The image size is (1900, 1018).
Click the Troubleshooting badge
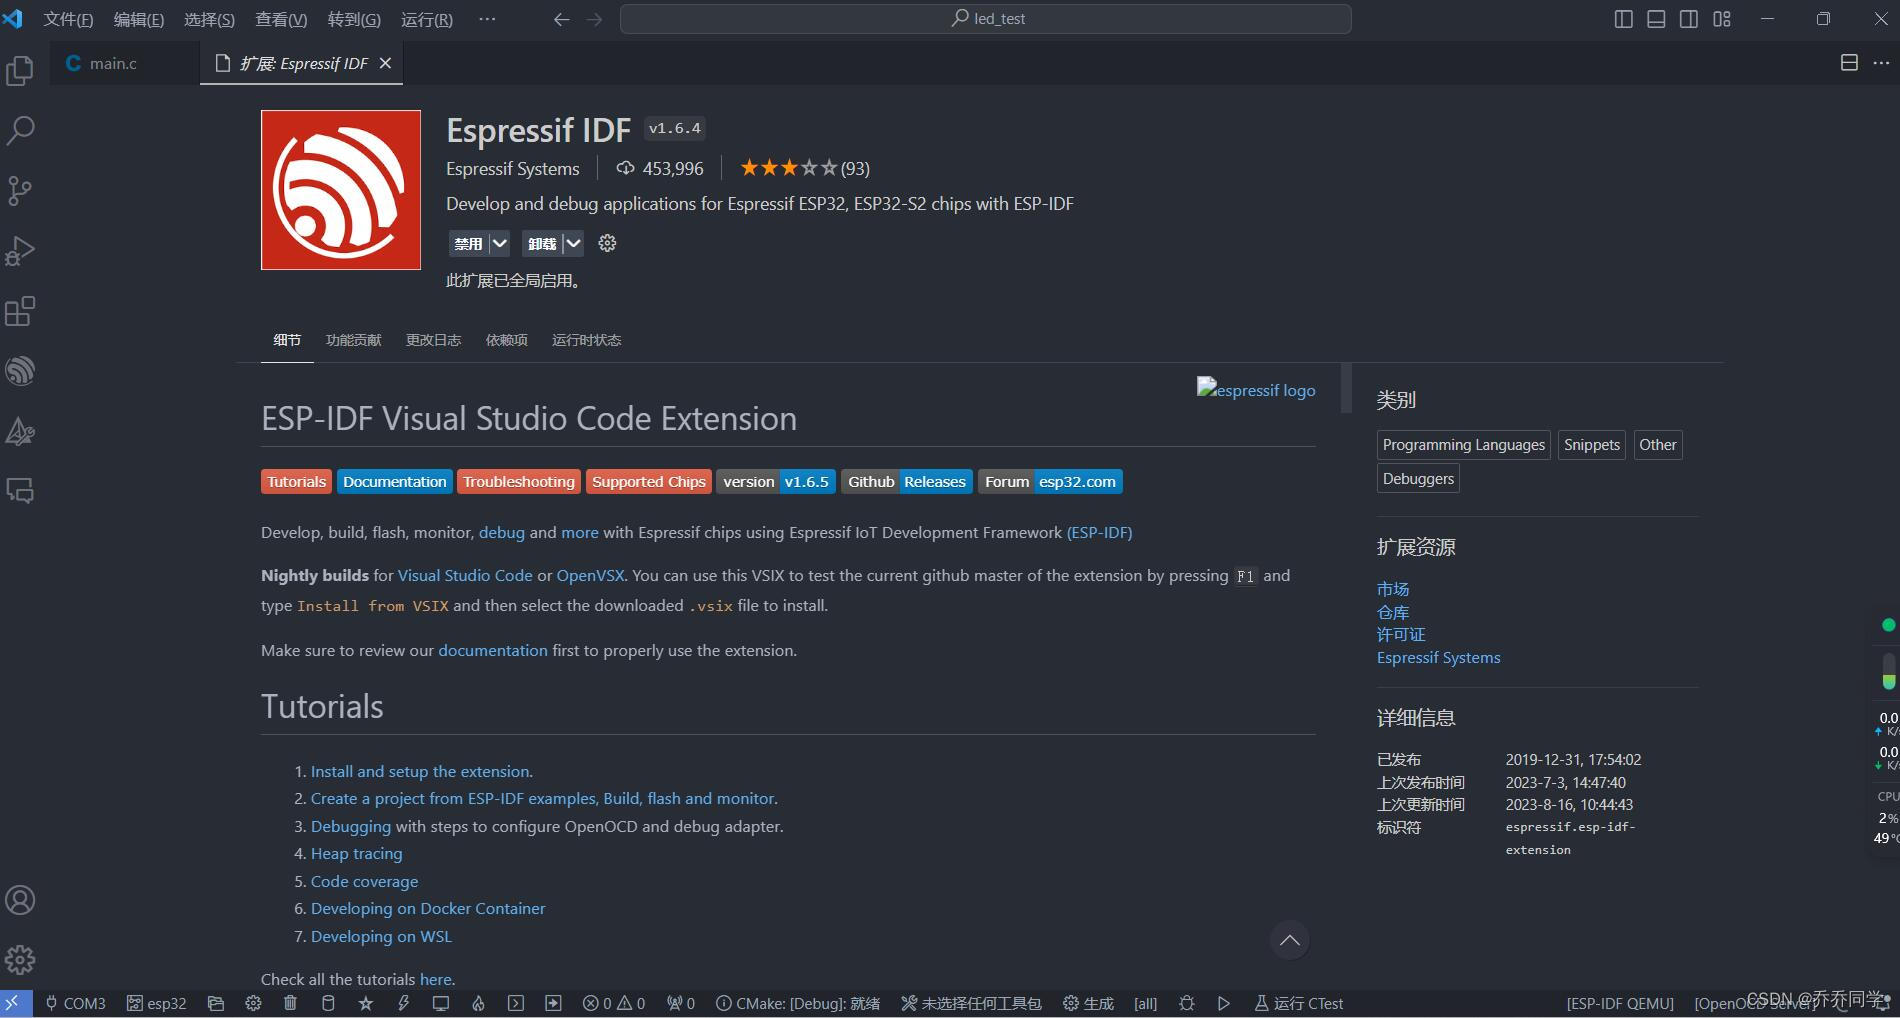click(x=519, y=482)
